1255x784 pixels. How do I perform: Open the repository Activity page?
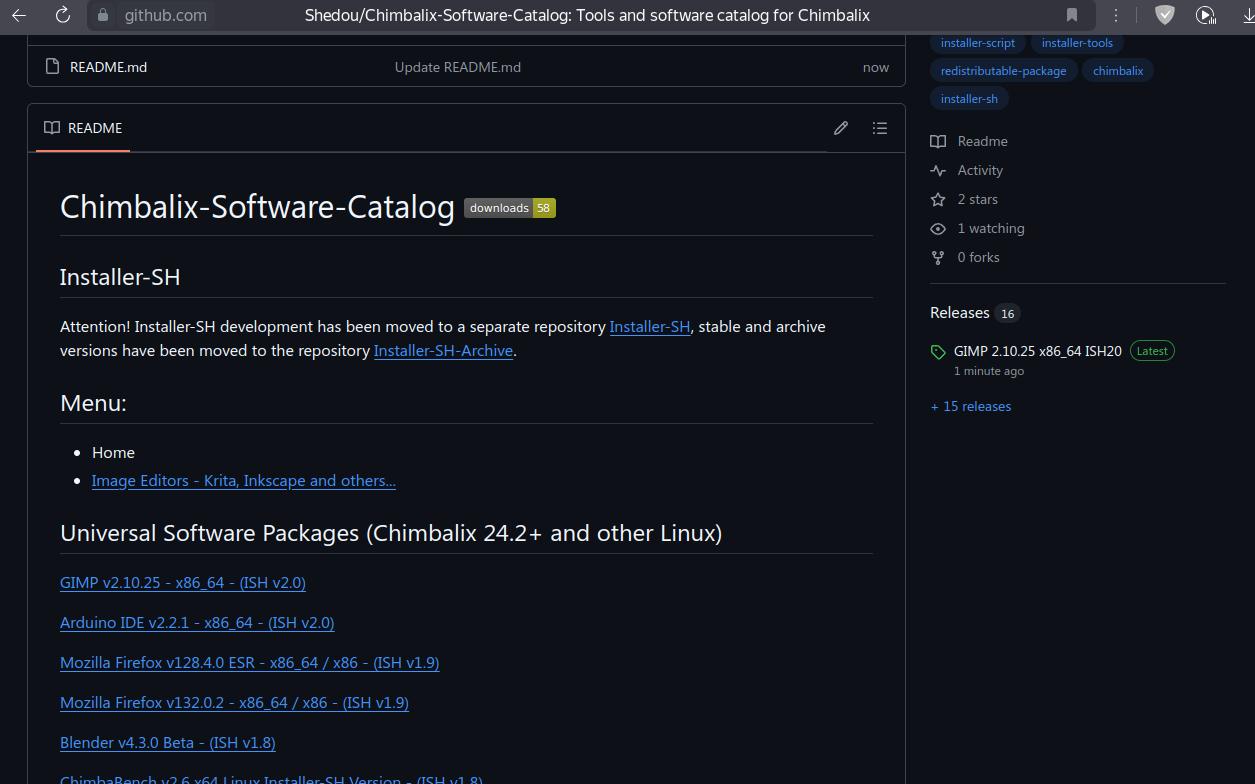(x=979, y=171)
